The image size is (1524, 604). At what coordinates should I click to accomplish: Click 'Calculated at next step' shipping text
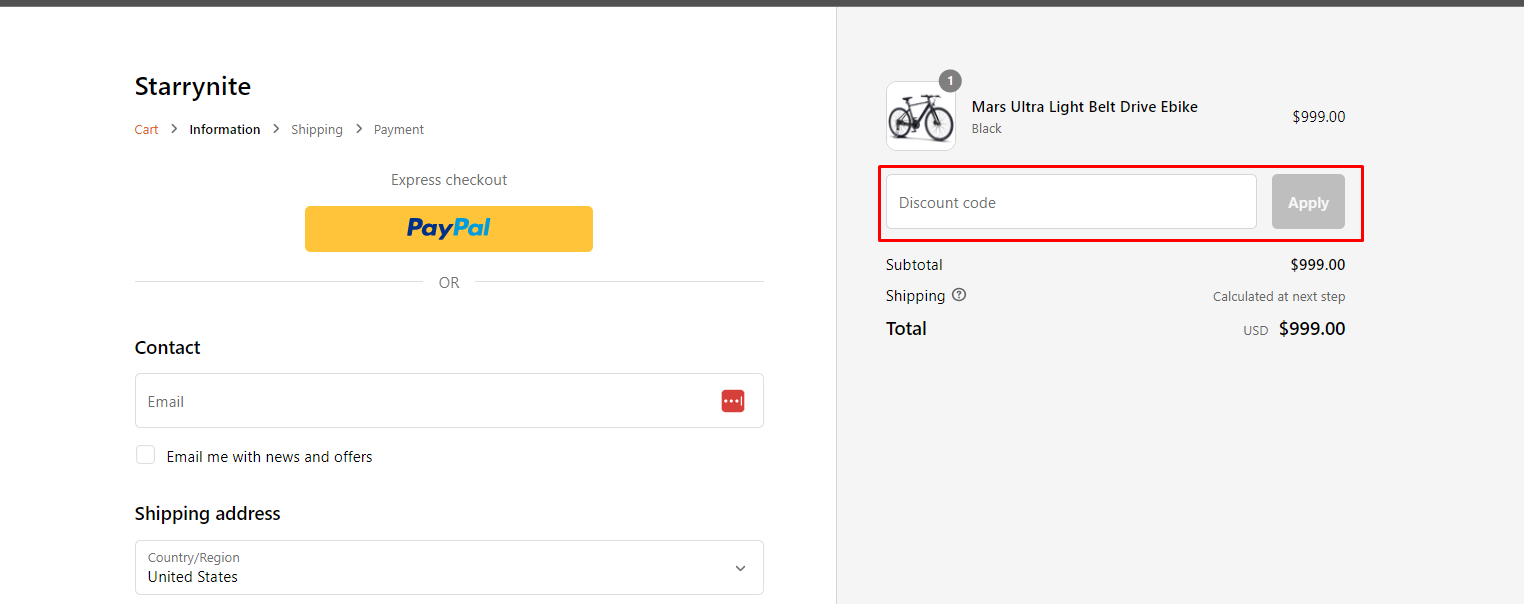click(1279, 297)
